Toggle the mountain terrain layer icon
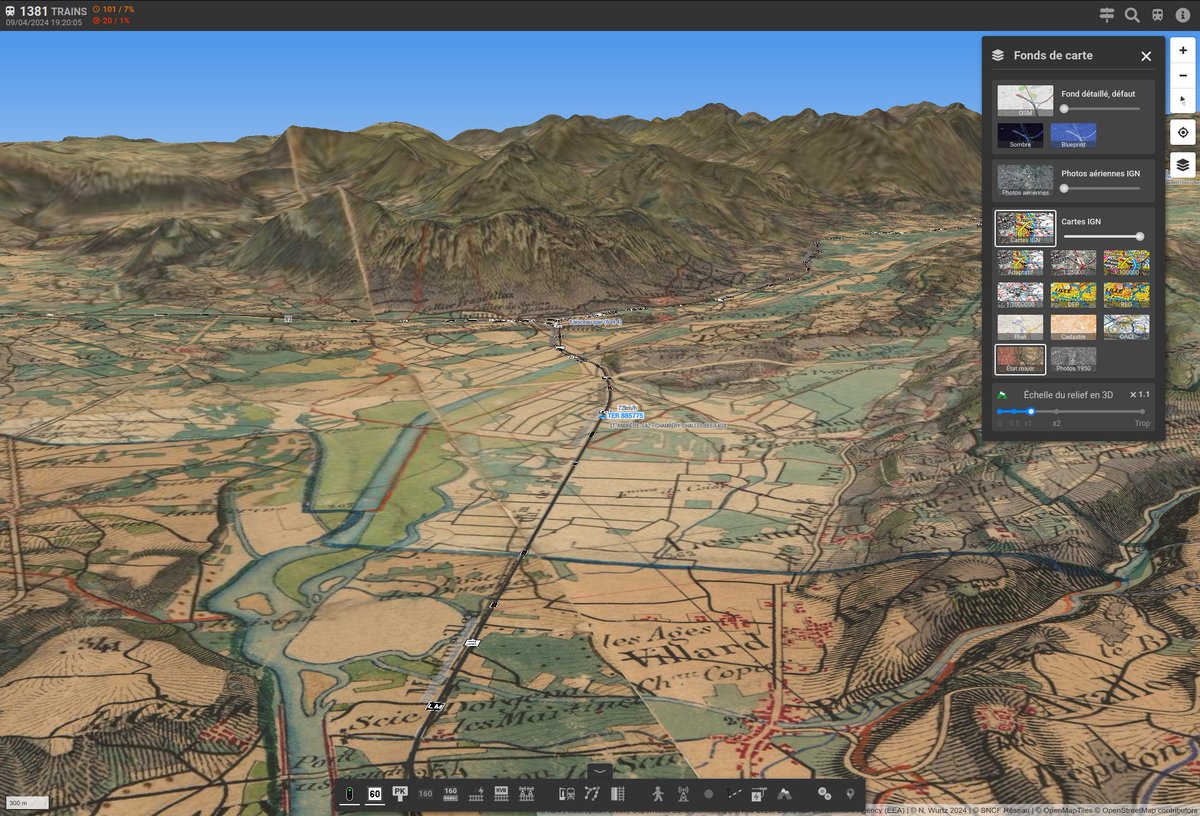The width and height of the screenshot is (1200, 816). [784, 793]
